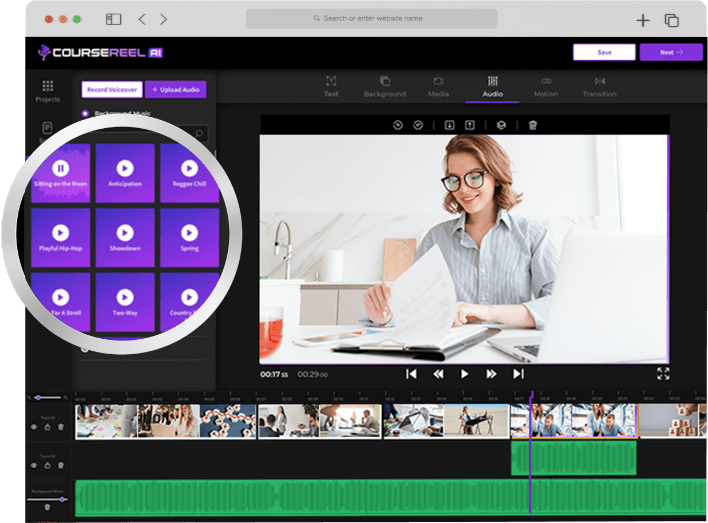Pause the Sitting on the Moon track
This screenshot has width=708, height=523.
tap(61, 168)
